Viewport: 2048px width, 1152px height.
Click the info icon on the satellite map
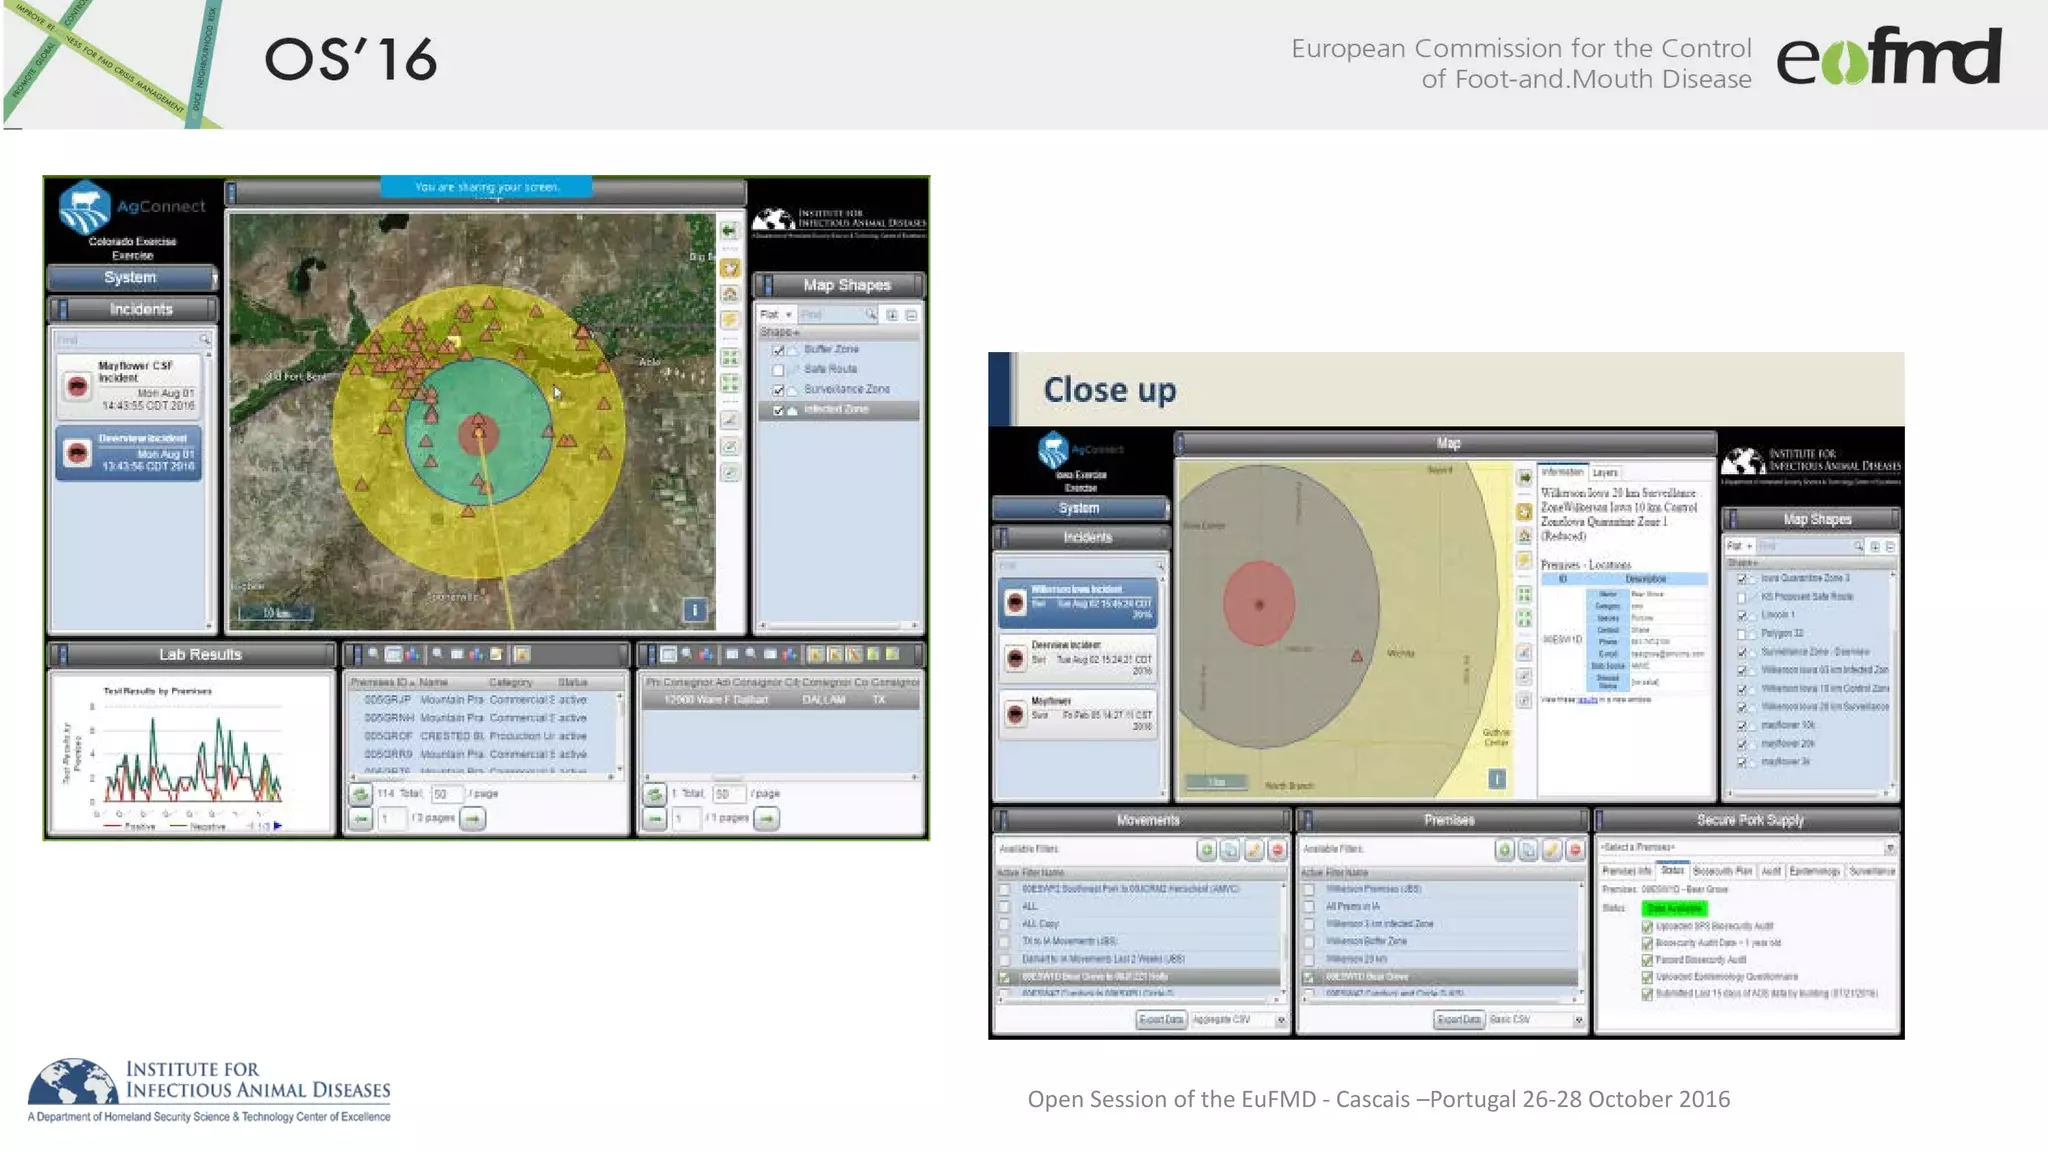pos(695,609)
